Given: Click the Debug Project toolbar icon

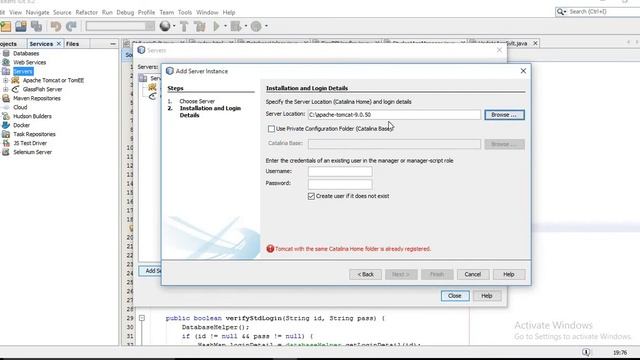Looking at the screenshot, I should coord(236,27).
